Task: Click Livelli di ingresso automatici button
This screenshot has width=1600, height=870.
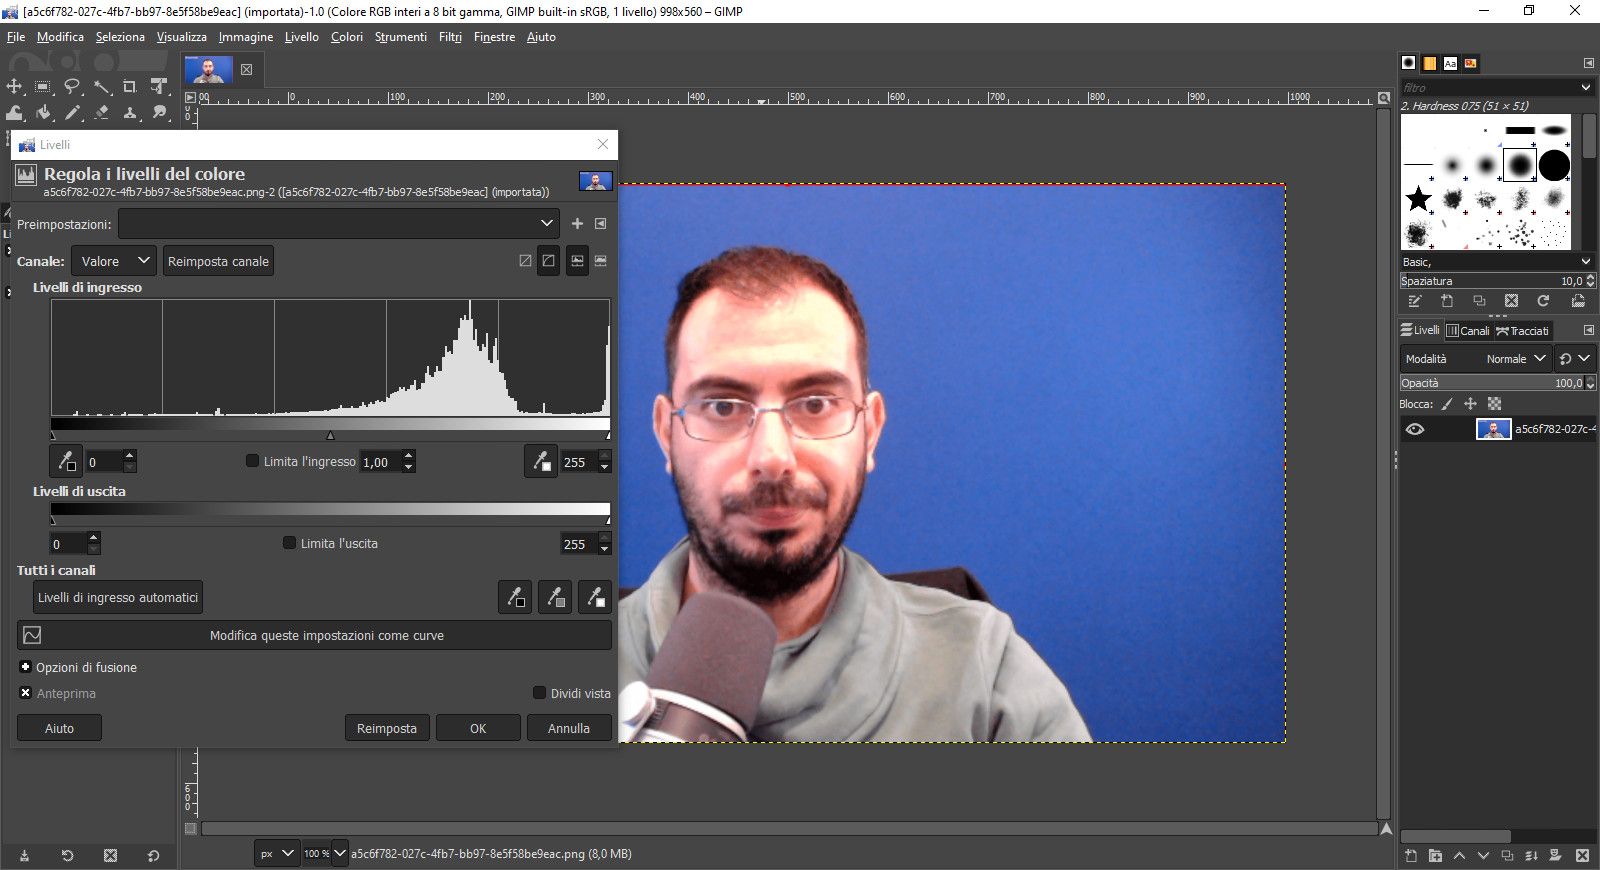Action: point(118,597)
